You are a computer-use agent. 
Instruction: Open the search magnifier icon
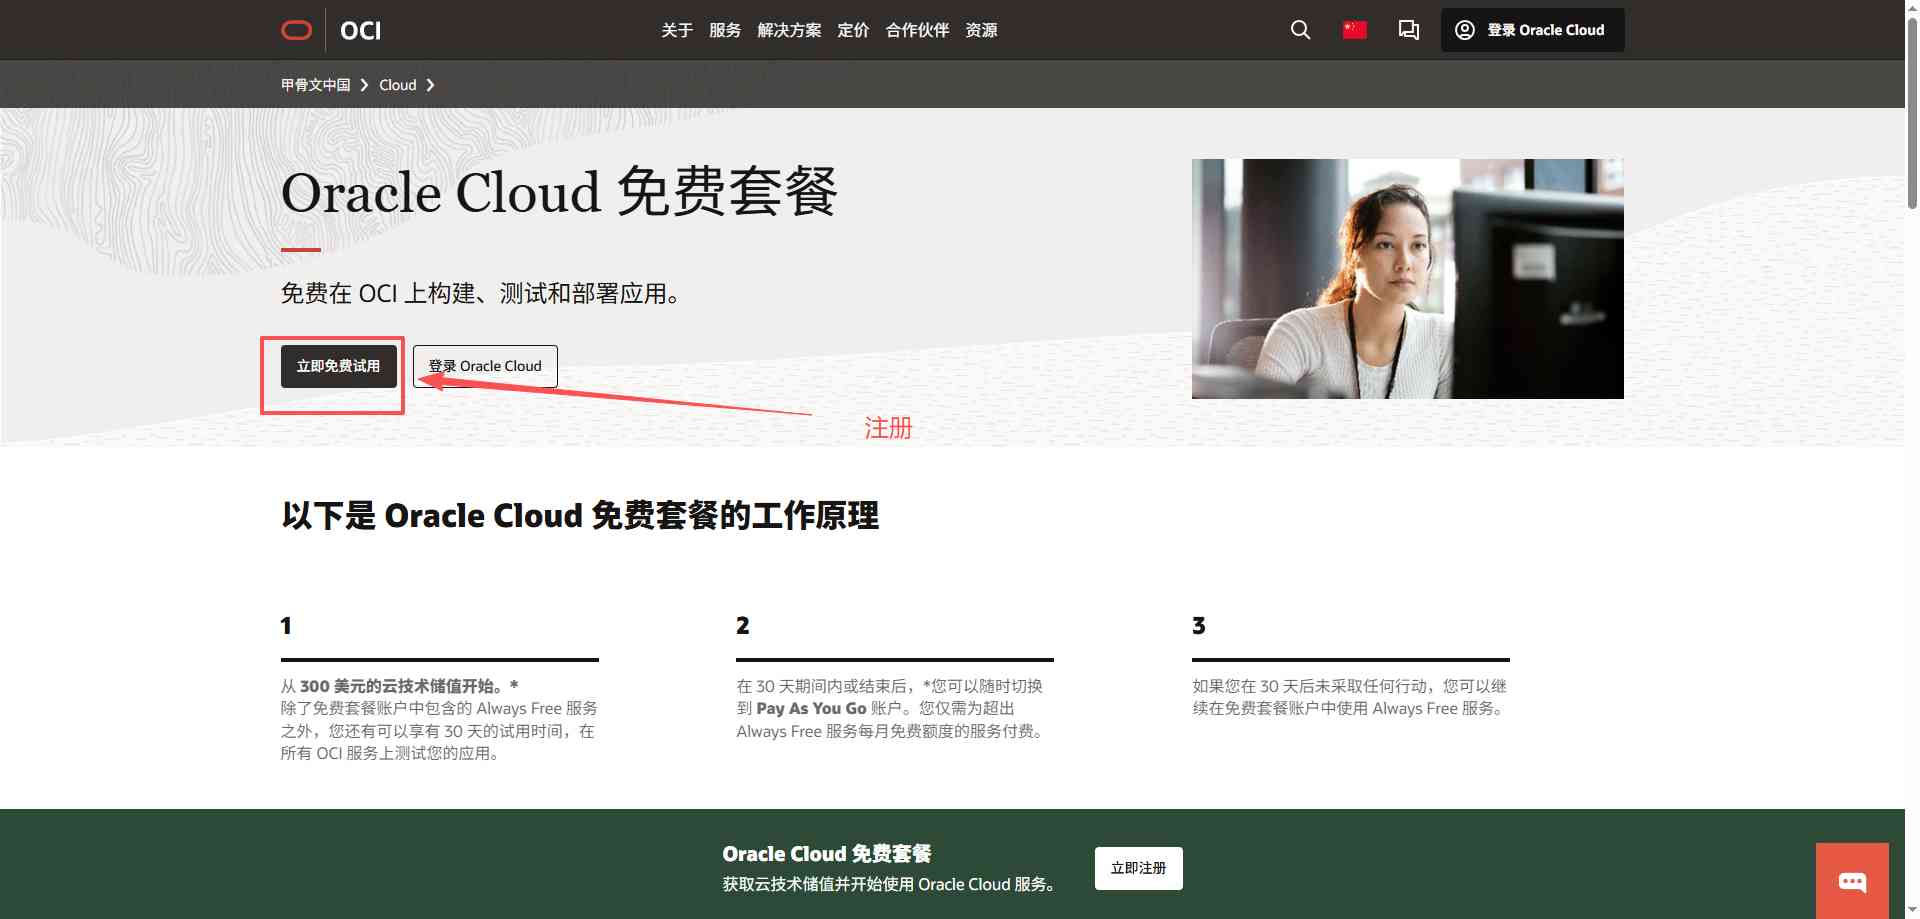[x=1300, y=30]
